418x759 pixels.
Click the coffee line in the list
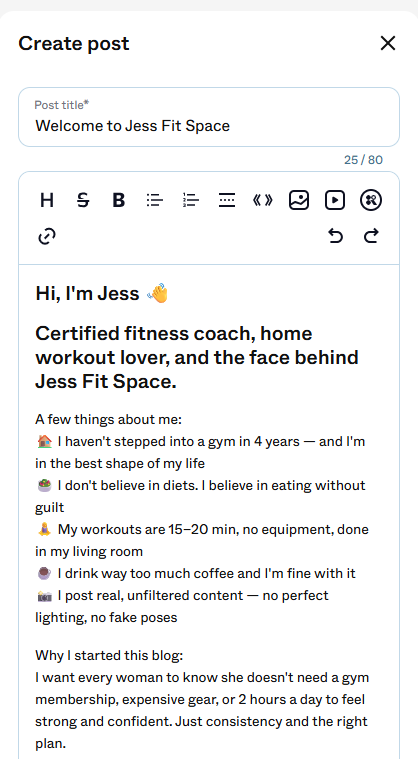(x=196, y=574)
